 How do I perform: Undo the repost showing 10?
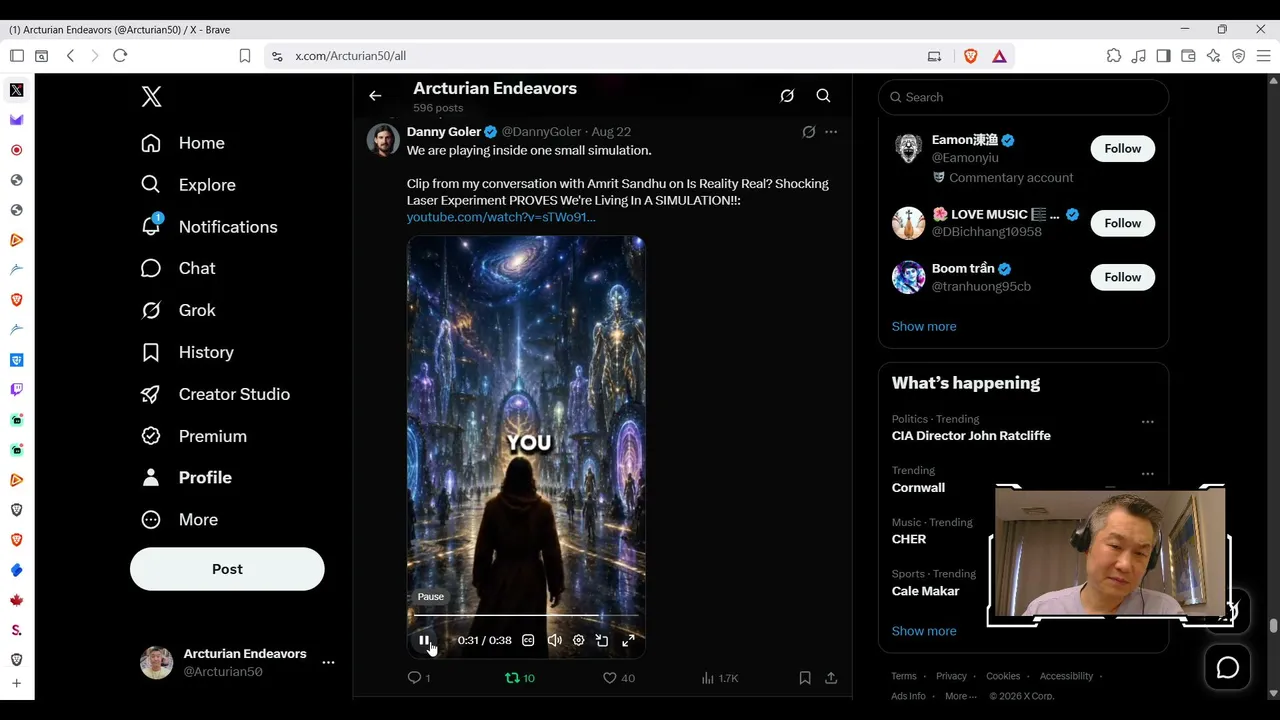(x=520, y=678)
